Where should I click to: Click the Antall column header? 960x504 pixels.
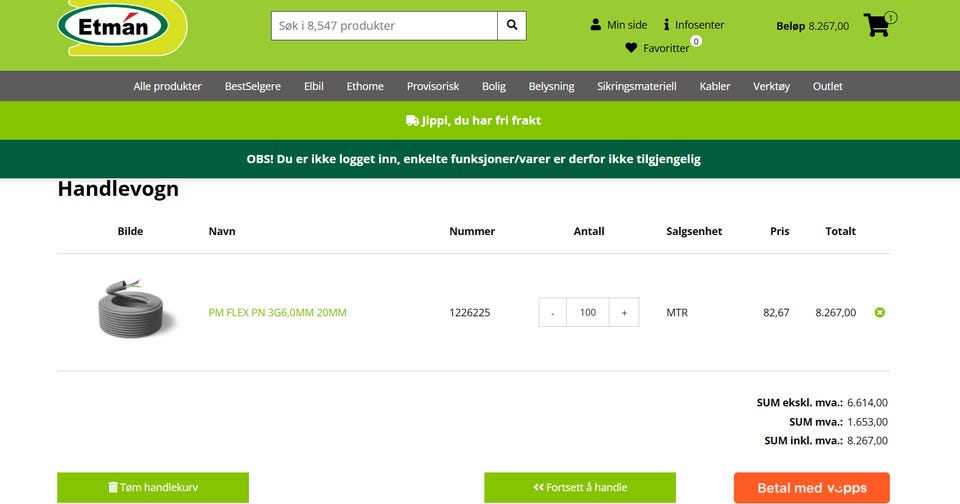point(589,231)
